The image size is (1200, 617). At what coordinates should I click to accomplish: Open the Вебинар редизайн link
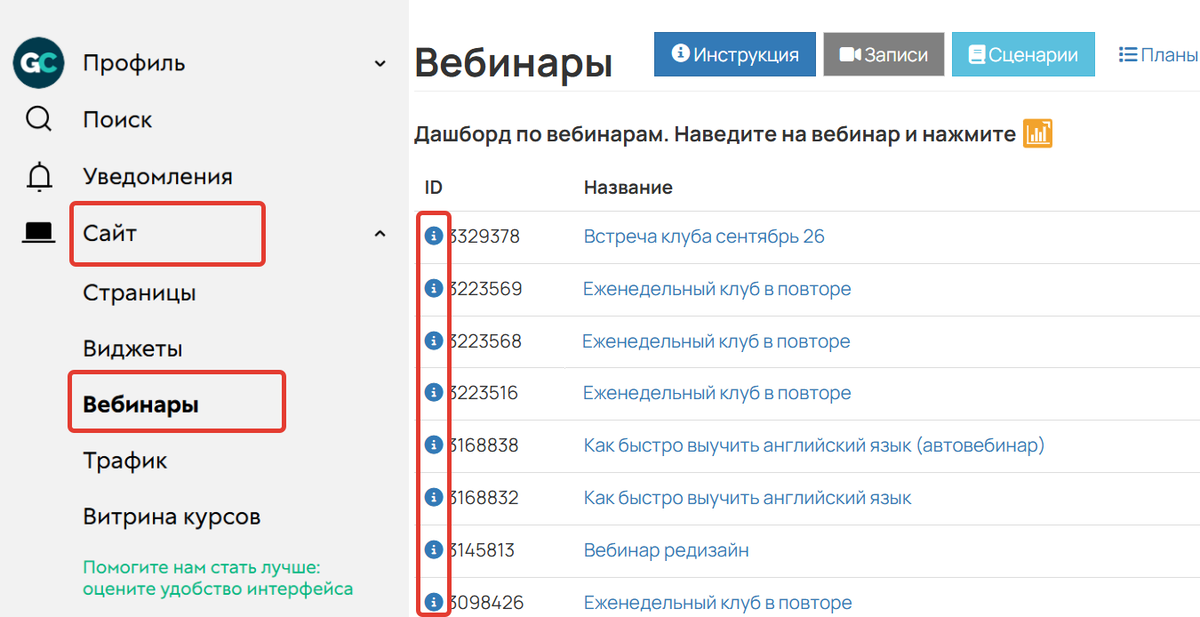pos(666,550)
